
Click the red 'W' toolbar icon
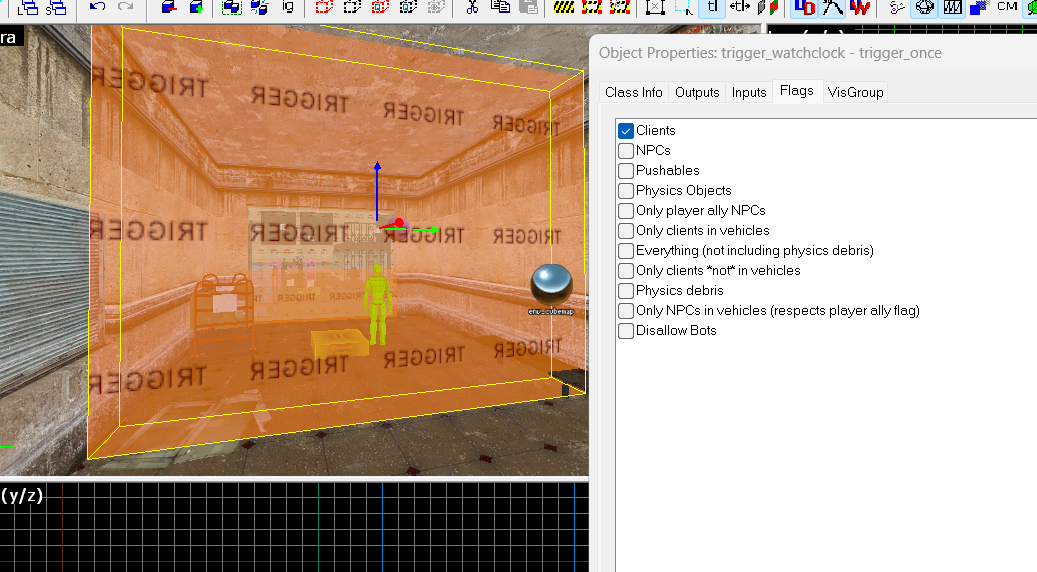coord(859,7)
